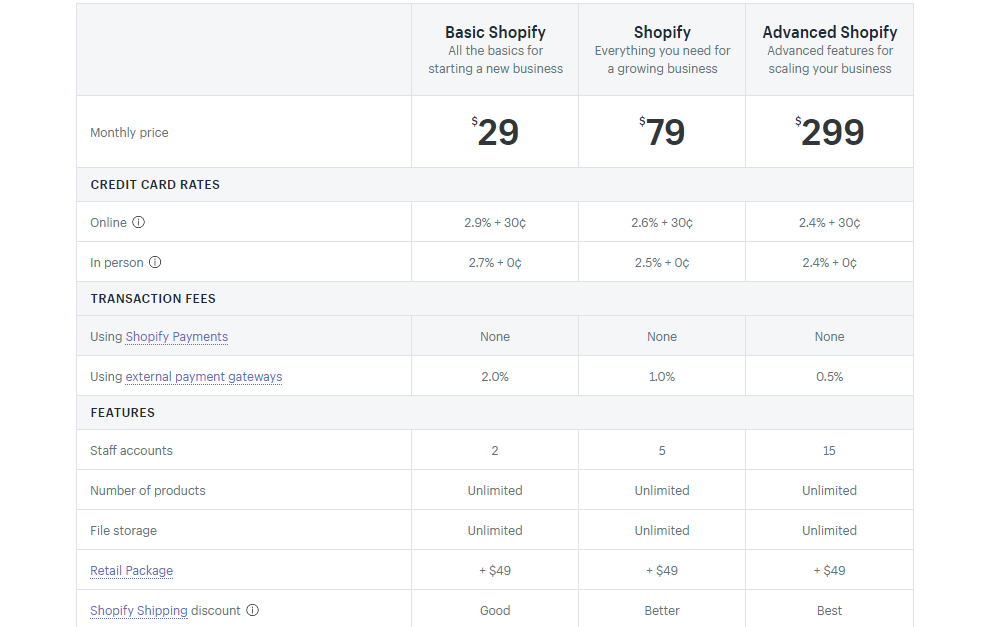Click the 1.0% external gateway fee
This screenshot has width=1000, height=627.
pos(662,377)
